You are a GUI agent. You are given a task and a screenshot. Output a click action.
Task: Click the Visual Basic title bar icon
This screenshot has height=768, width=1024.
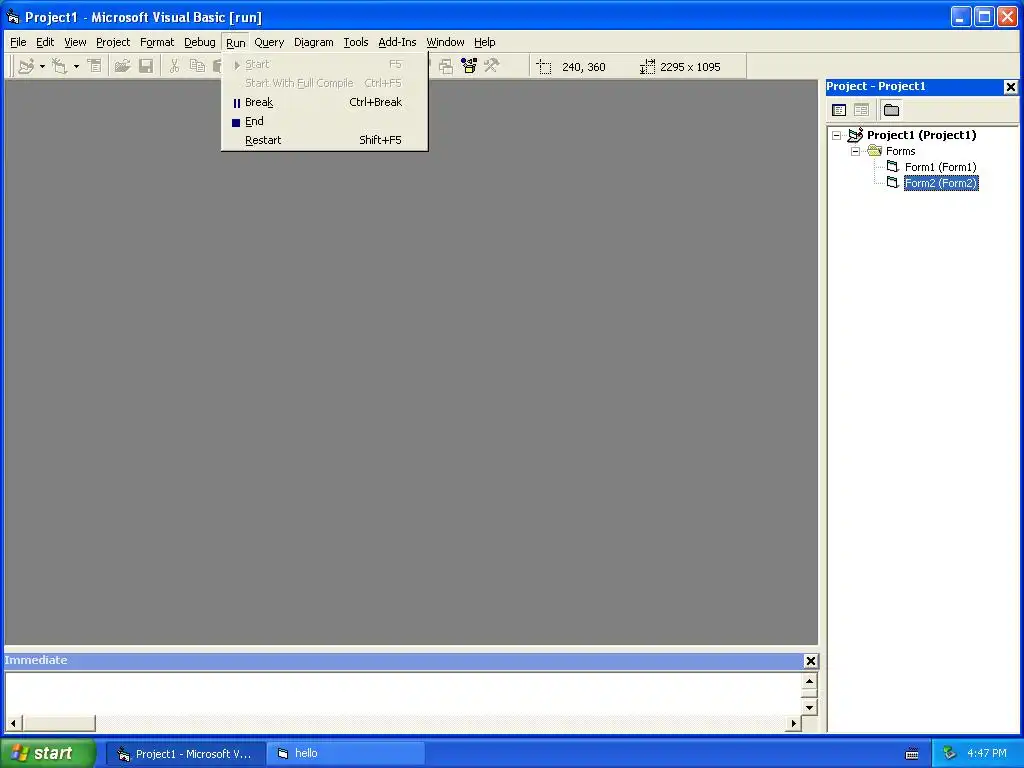click(x=13, y=16)
